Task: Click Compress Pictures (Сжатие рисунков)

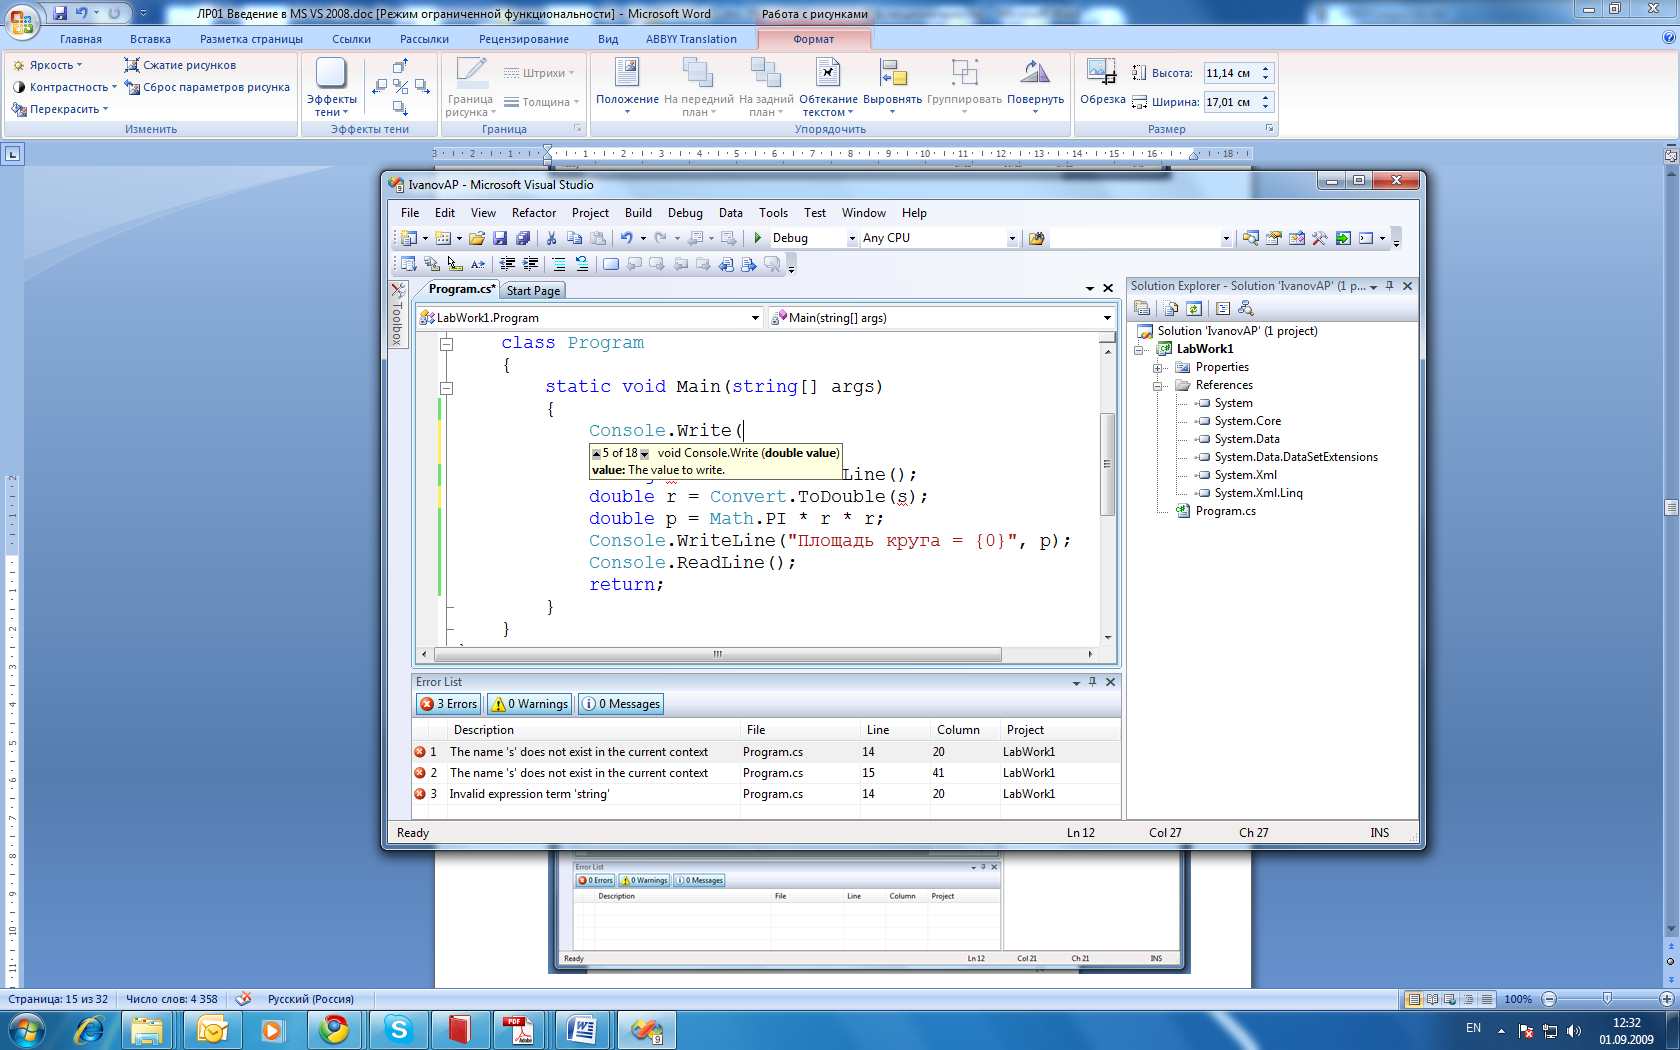Action: pos(180,65)
